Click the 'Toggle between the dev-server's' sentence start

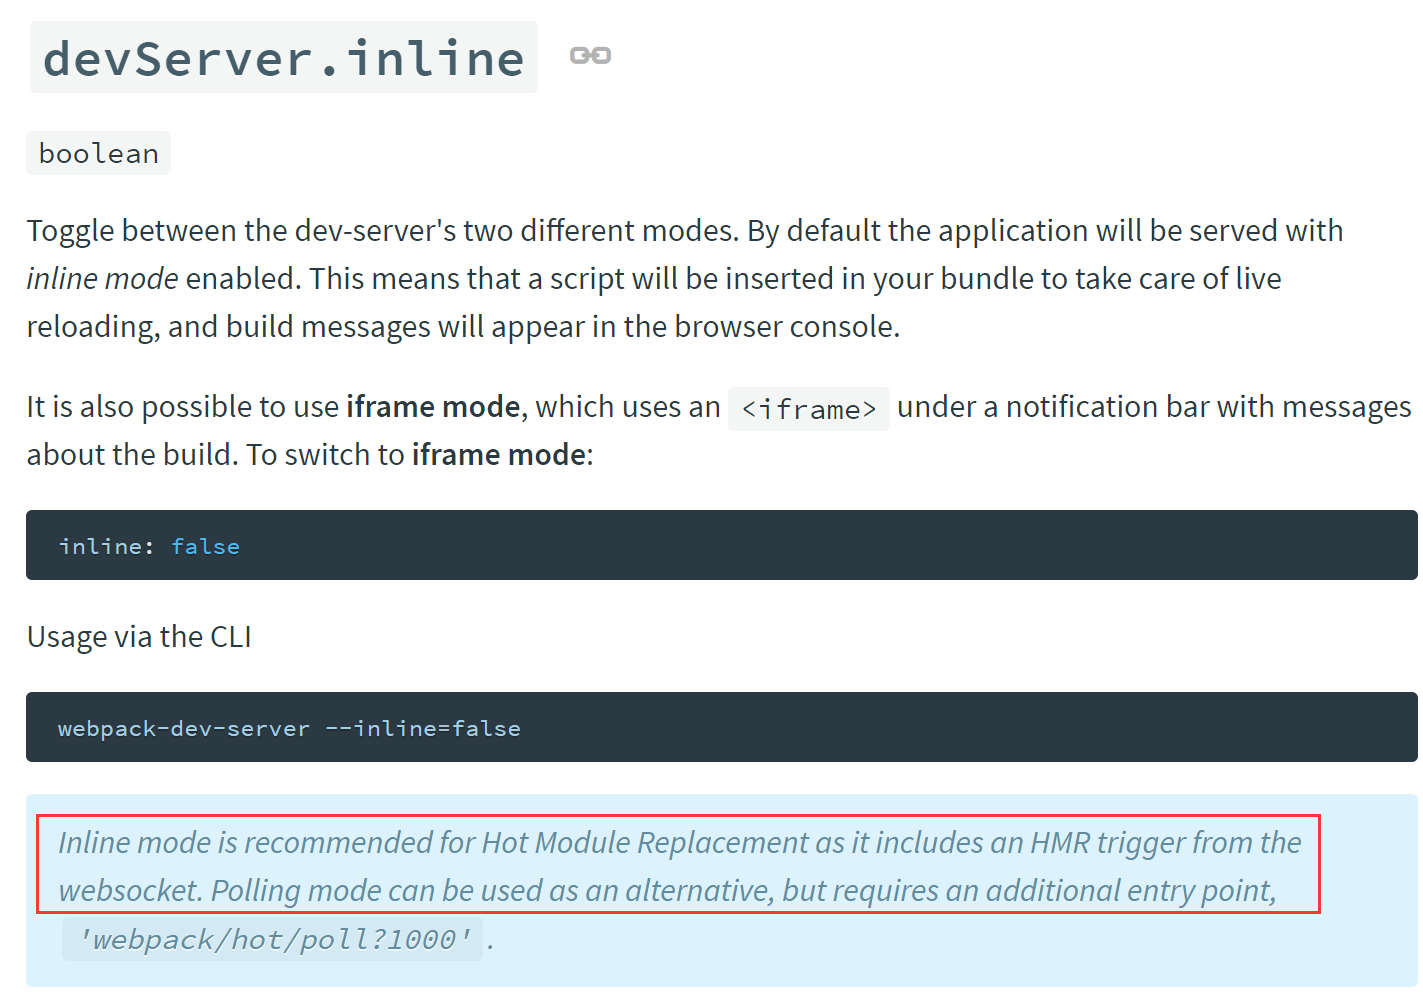240,231
